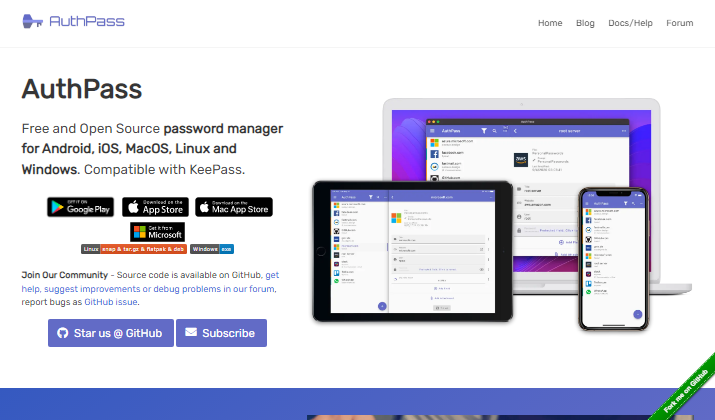The height and width of the screenshot is (420, 715).
Task: Click the phone app screenshot
Action: coord(614,259)
